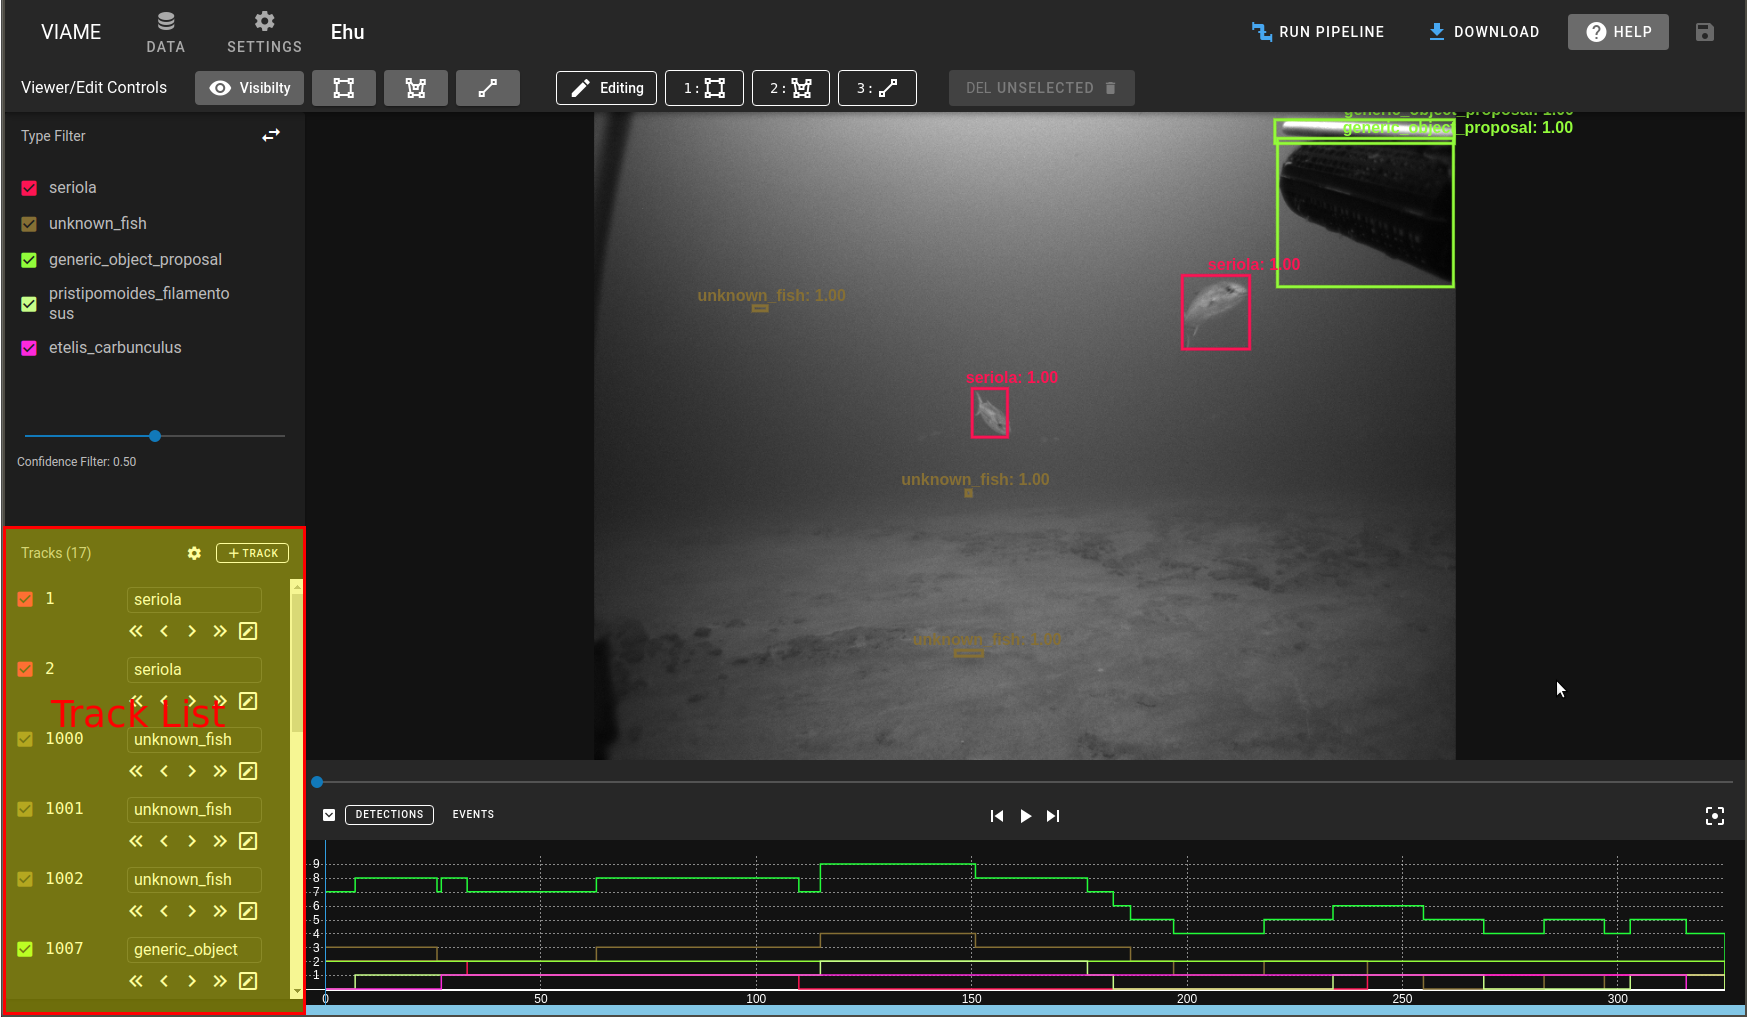Click the save disk icon

1705,32
